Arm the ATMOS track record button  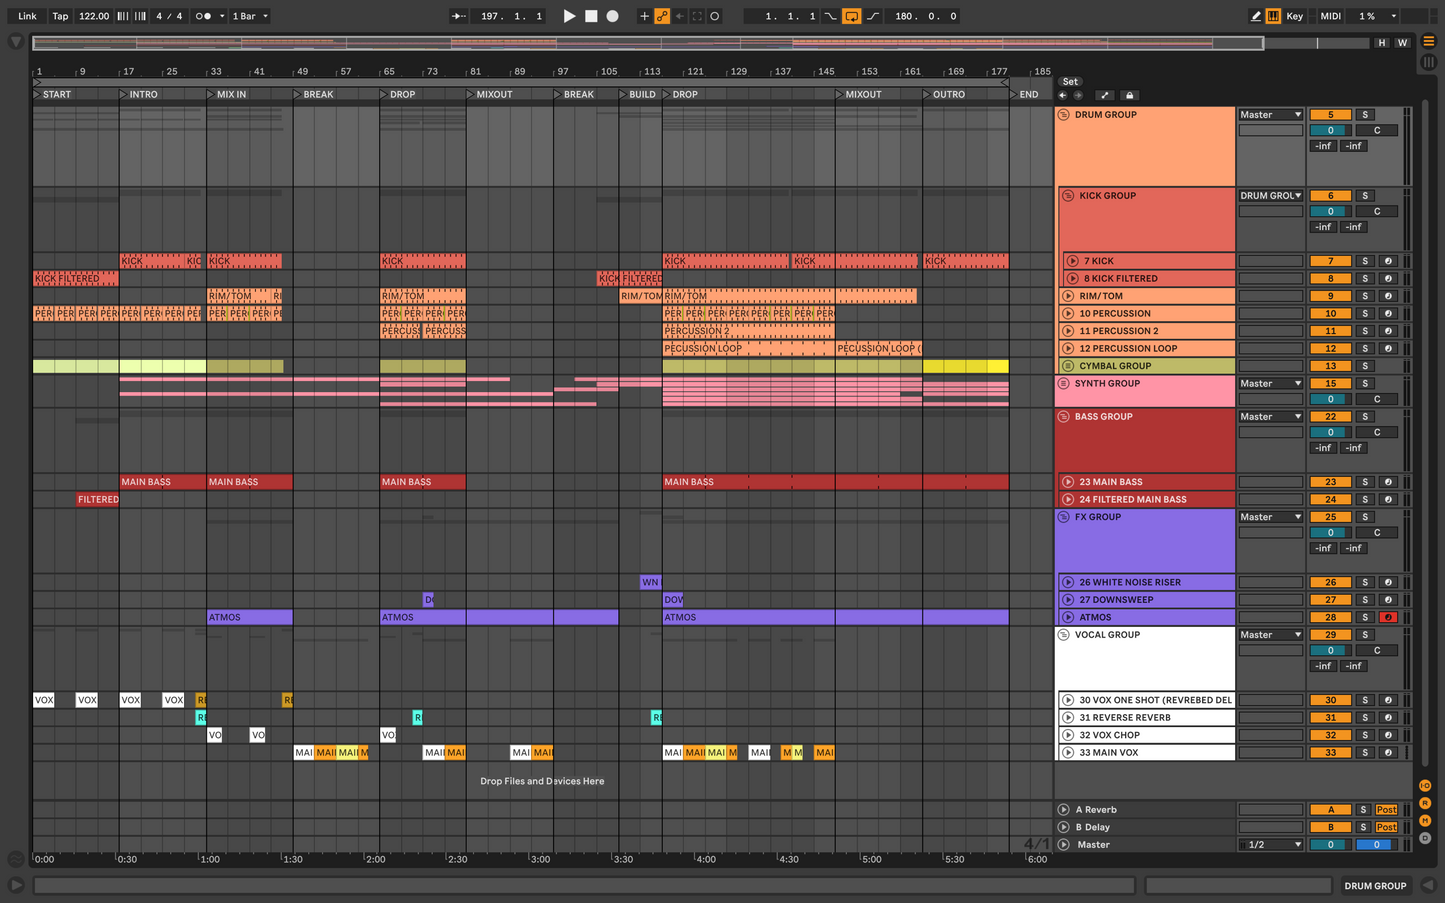coord(1387,617)
